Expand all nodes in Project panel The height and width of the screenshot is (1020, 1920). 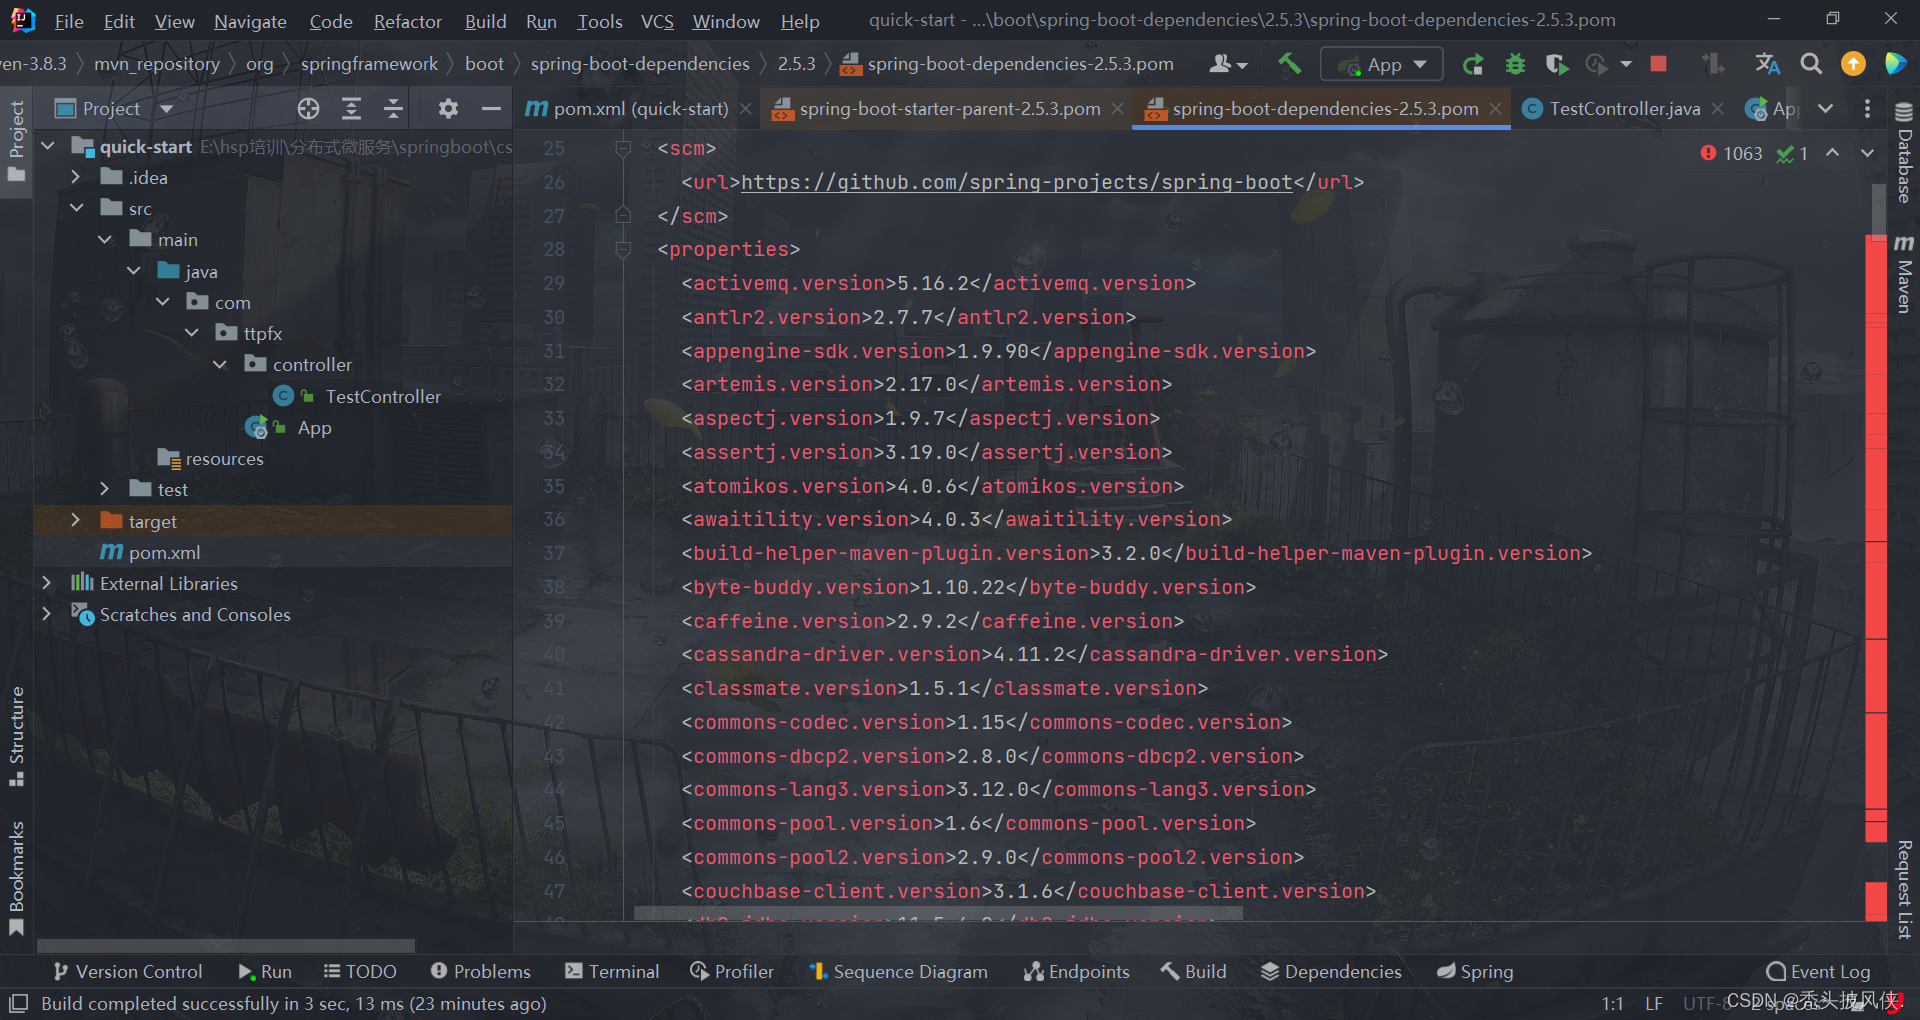[x=351, y=109]
